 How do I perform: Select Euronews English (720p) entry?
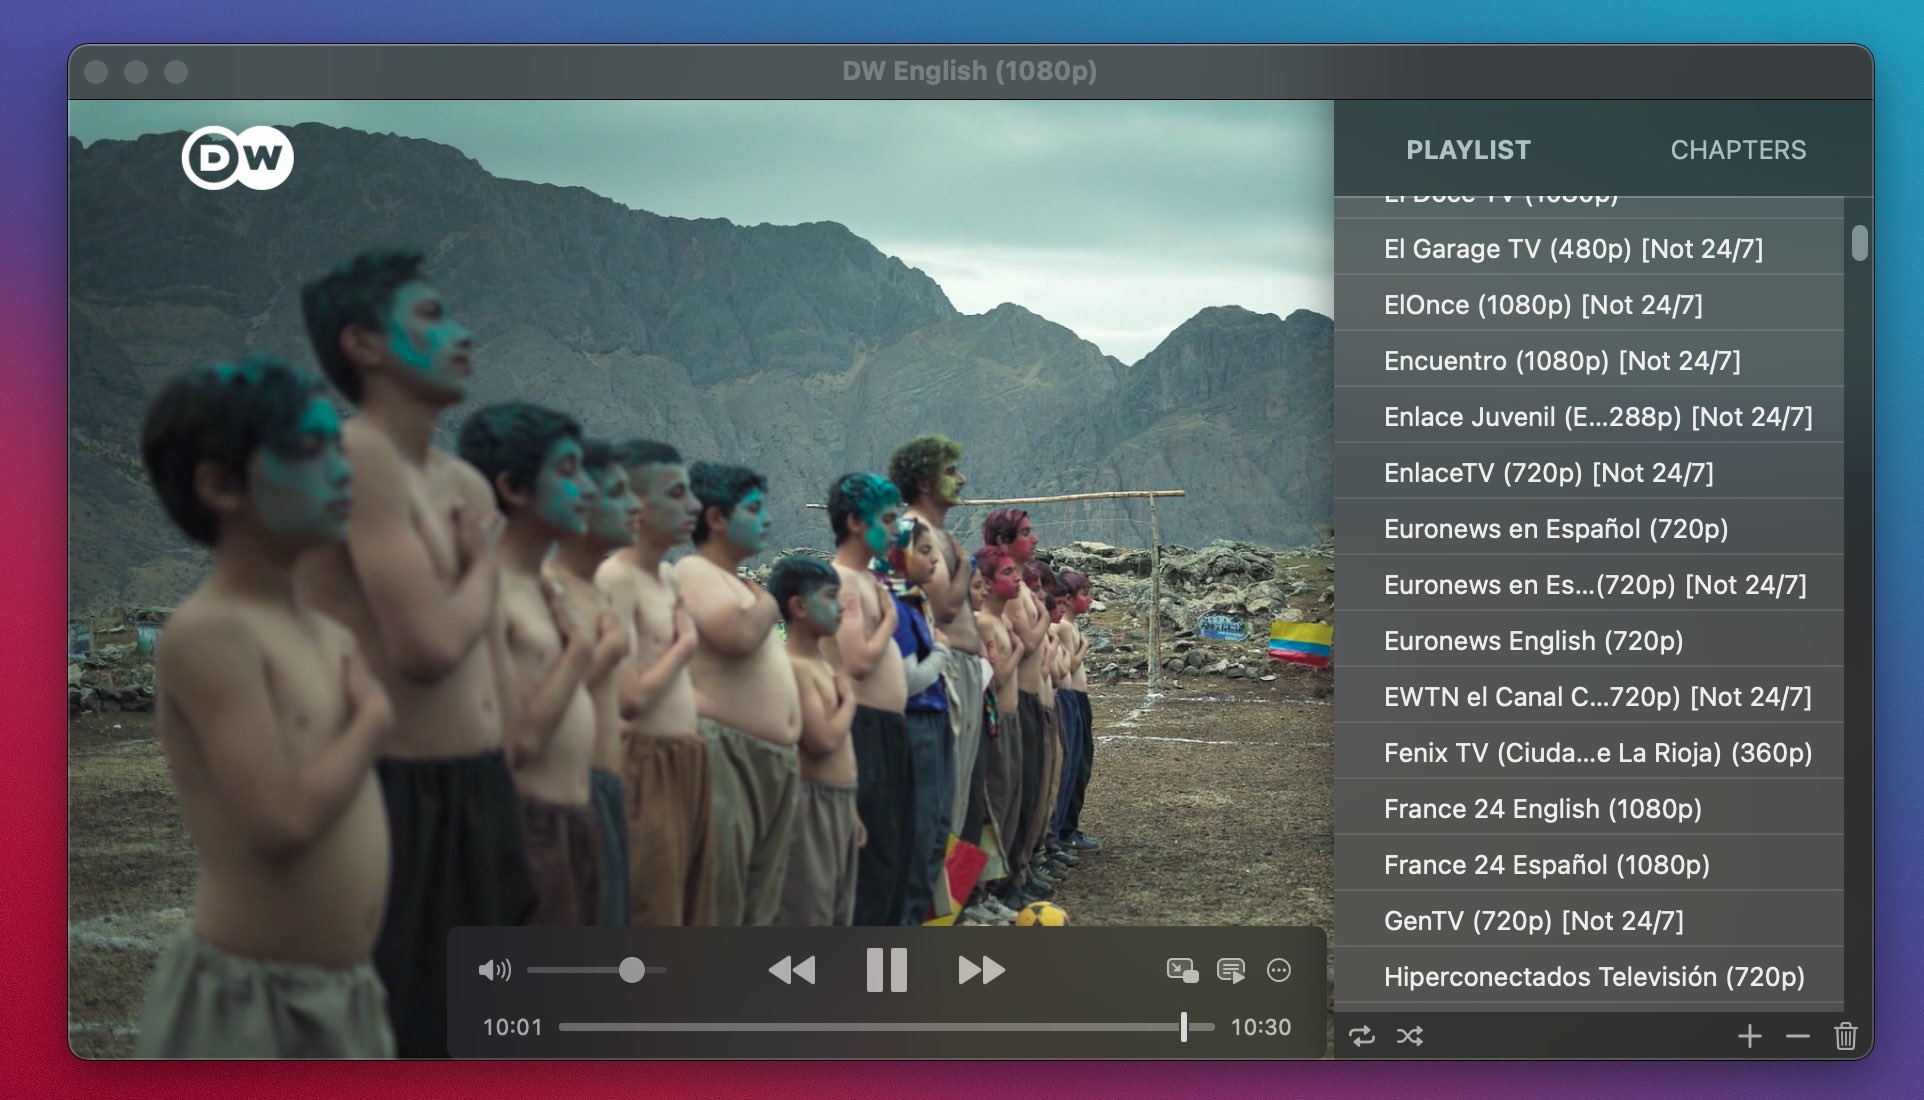1589,640
